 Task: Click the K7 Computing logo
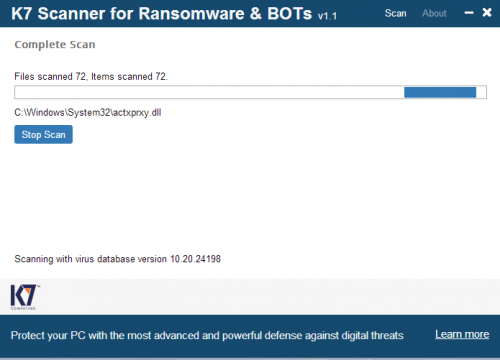pyautogui.click(x=24, y=297)
